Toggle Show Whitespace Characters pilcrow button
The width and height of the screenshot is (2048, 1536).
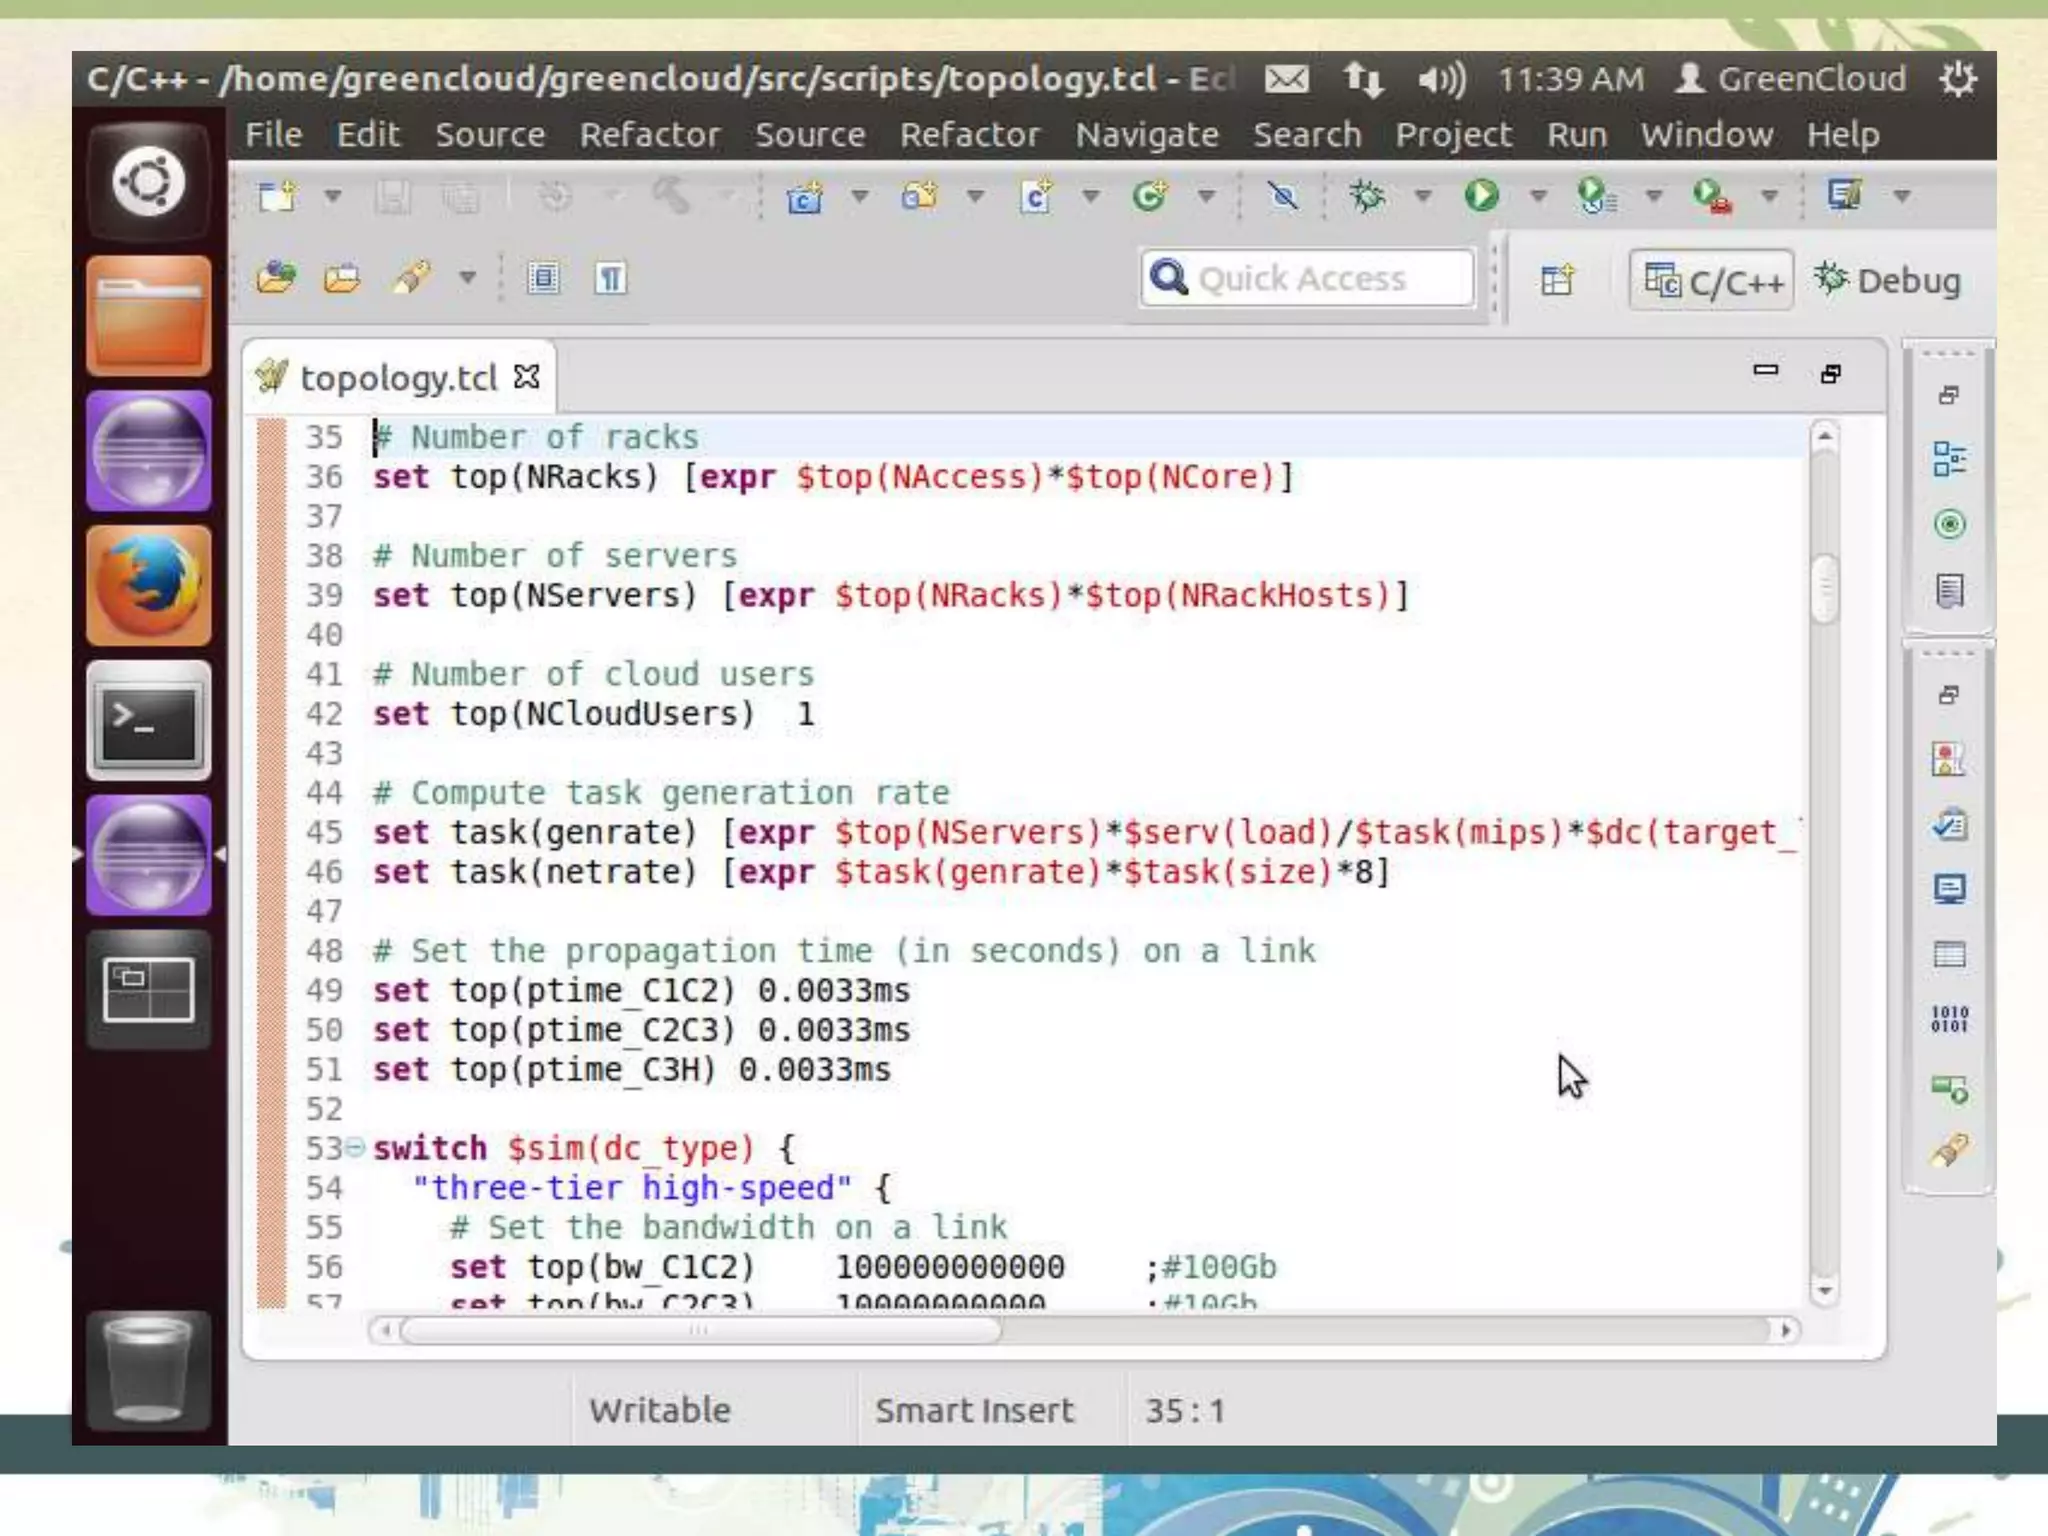point(611,278)
